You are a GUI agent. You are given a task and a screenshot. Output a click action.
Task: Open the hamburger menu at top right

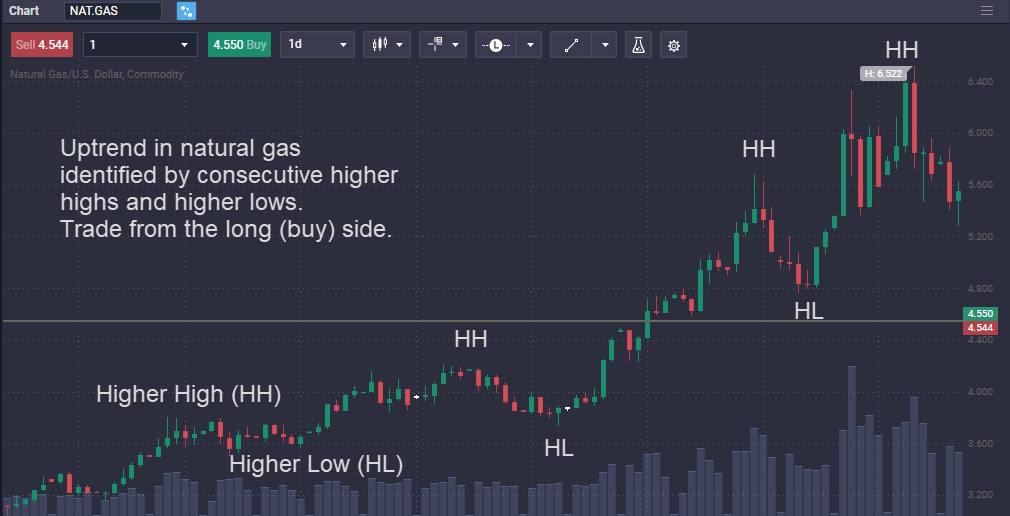[988, 11]
